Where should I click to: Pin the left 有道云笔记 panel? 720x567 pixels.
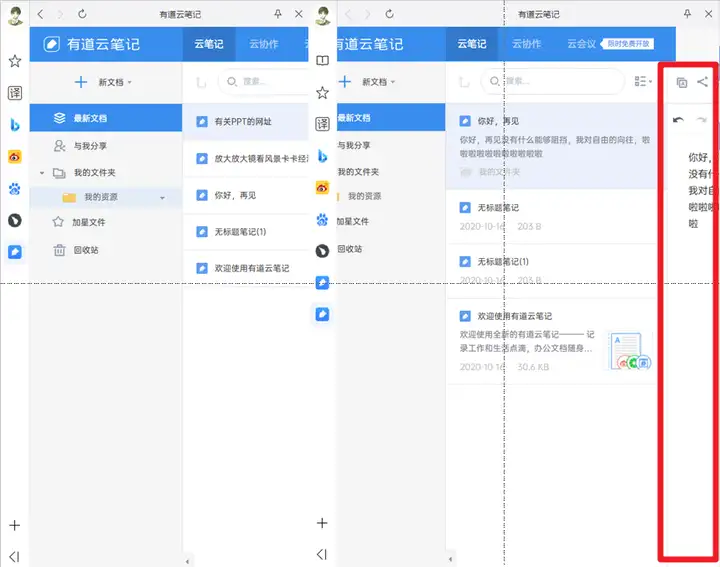point(278,14)
